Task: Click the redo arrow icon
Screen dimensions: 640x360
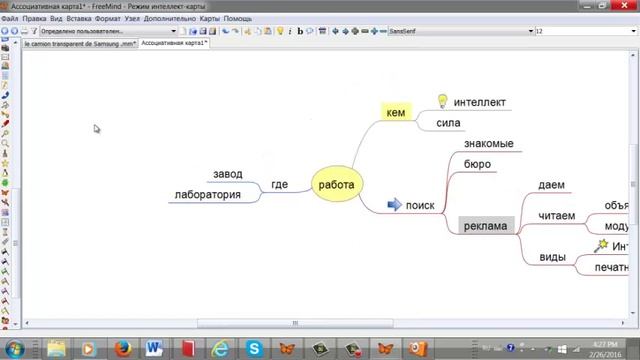Action: [236, 31]
